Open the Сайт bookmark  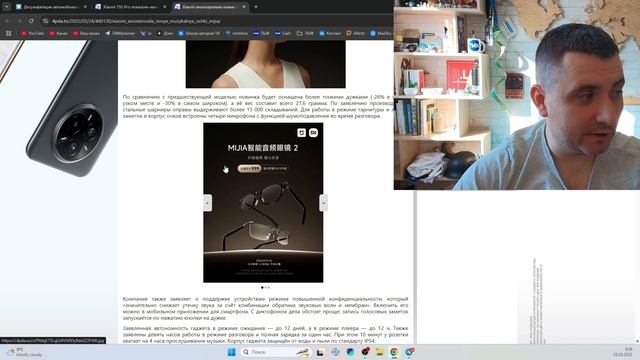pyautogui.click(x=283, y=33)
